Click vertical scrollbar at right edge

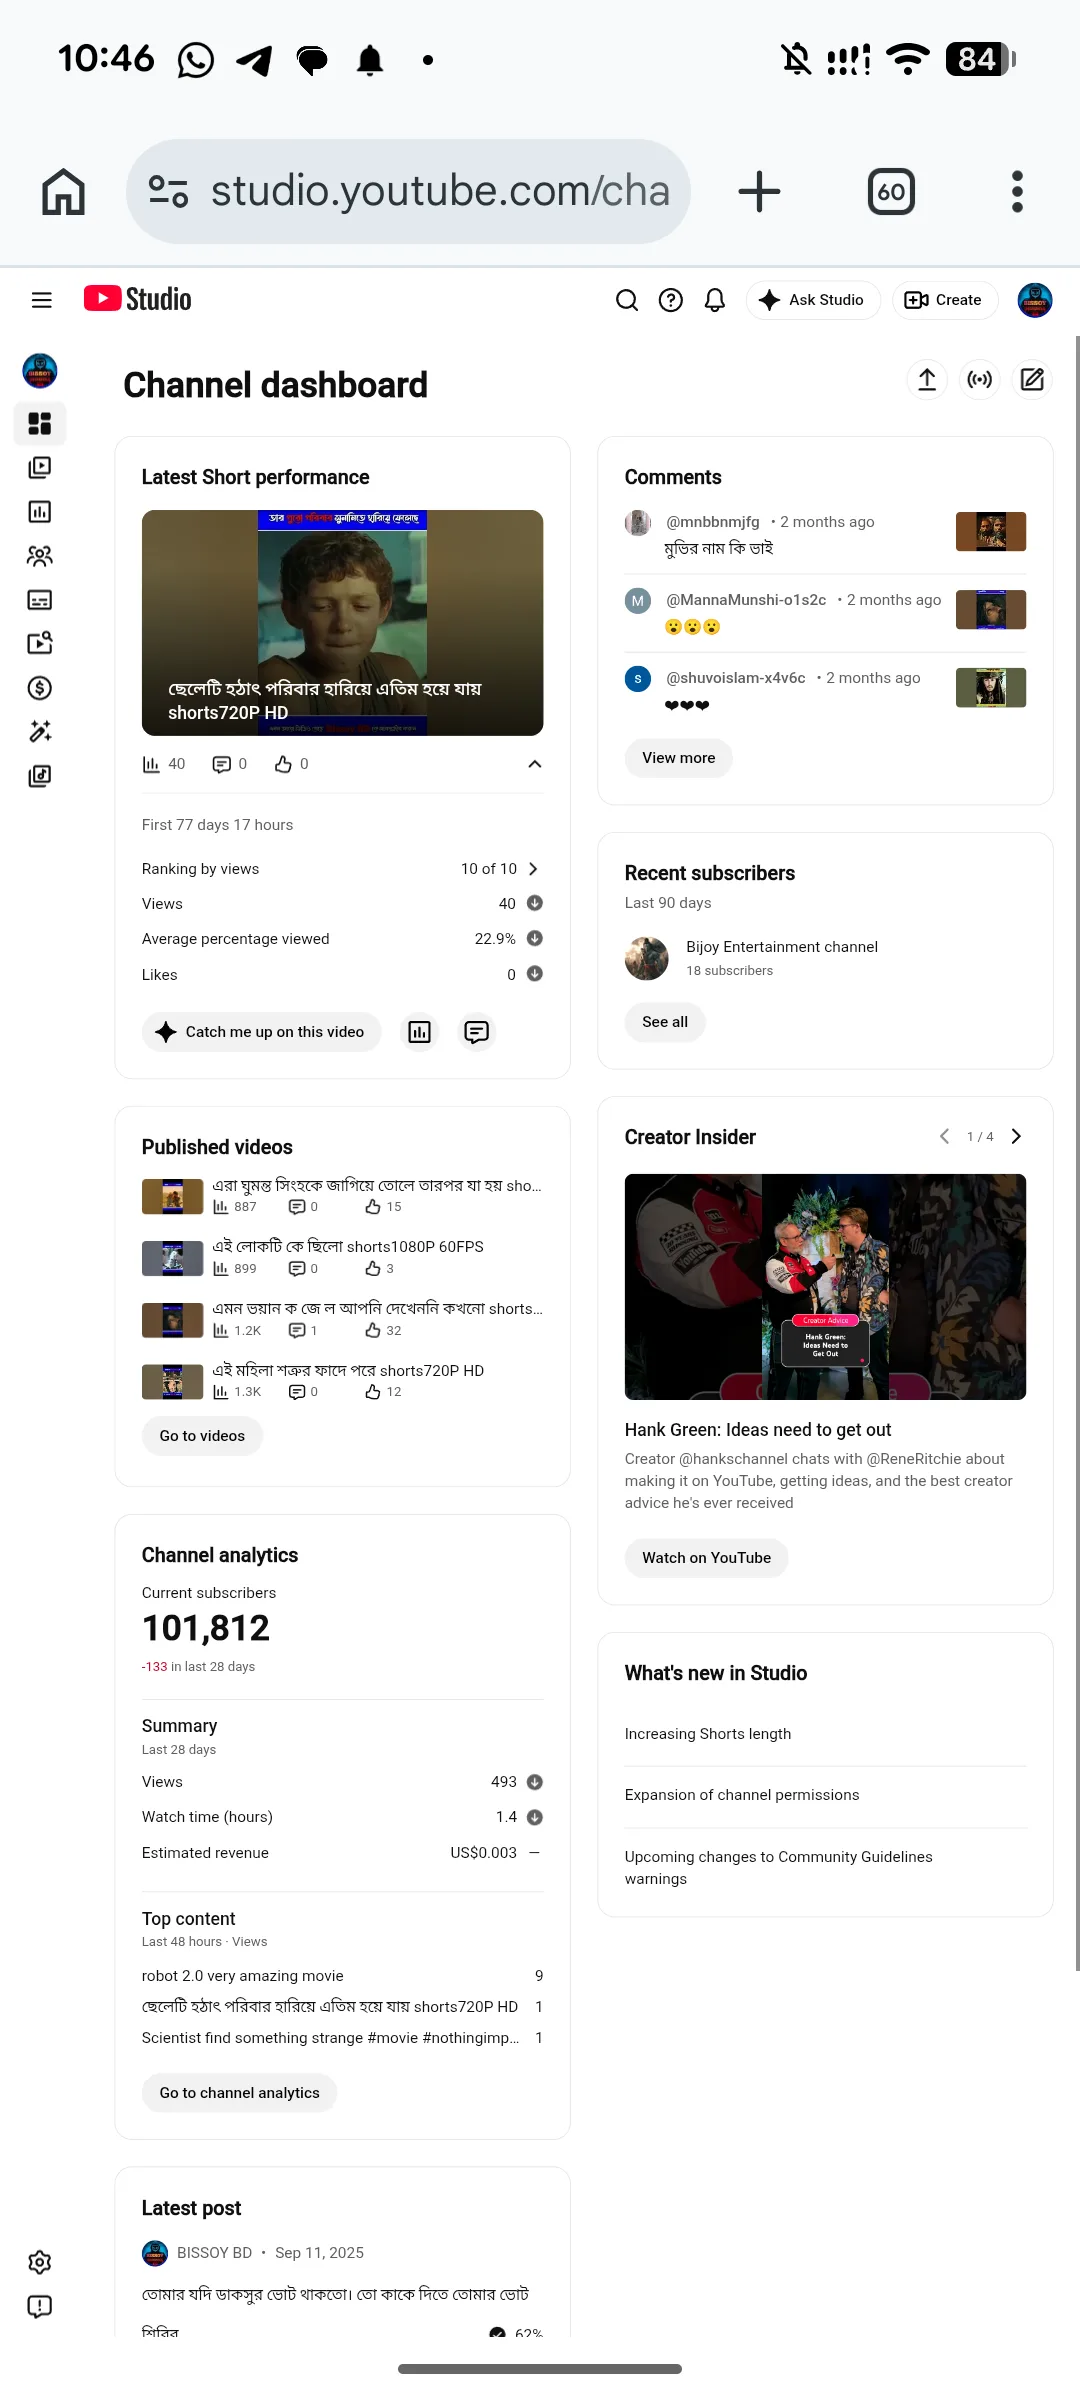tap(1077, 1153)
